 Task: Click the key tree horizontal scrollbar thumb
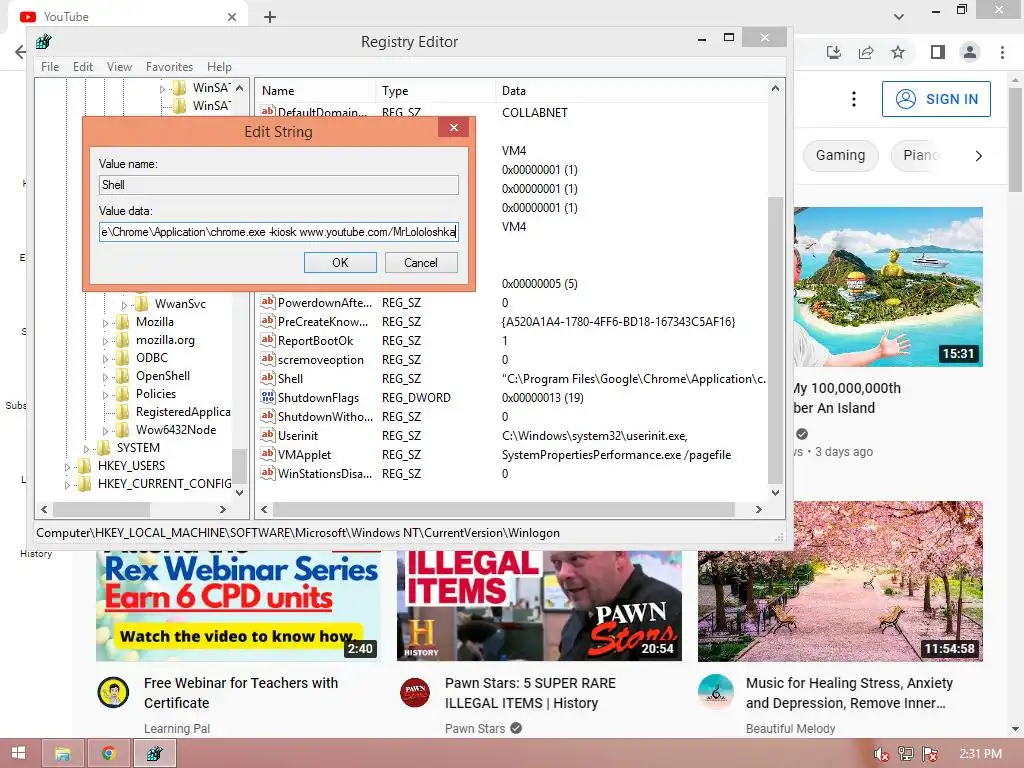pos(101,509)
